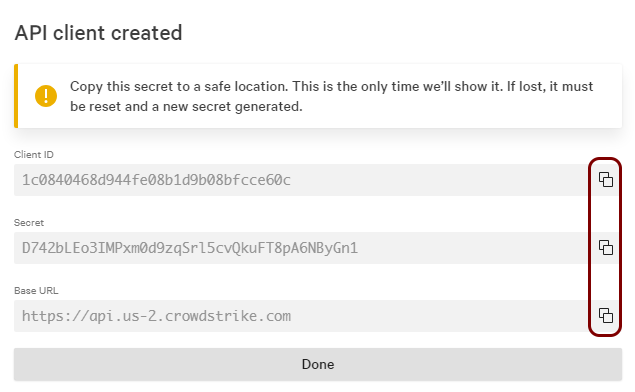
Task: Click the yellow exclamation warning icon
Action: coord(46,96)
